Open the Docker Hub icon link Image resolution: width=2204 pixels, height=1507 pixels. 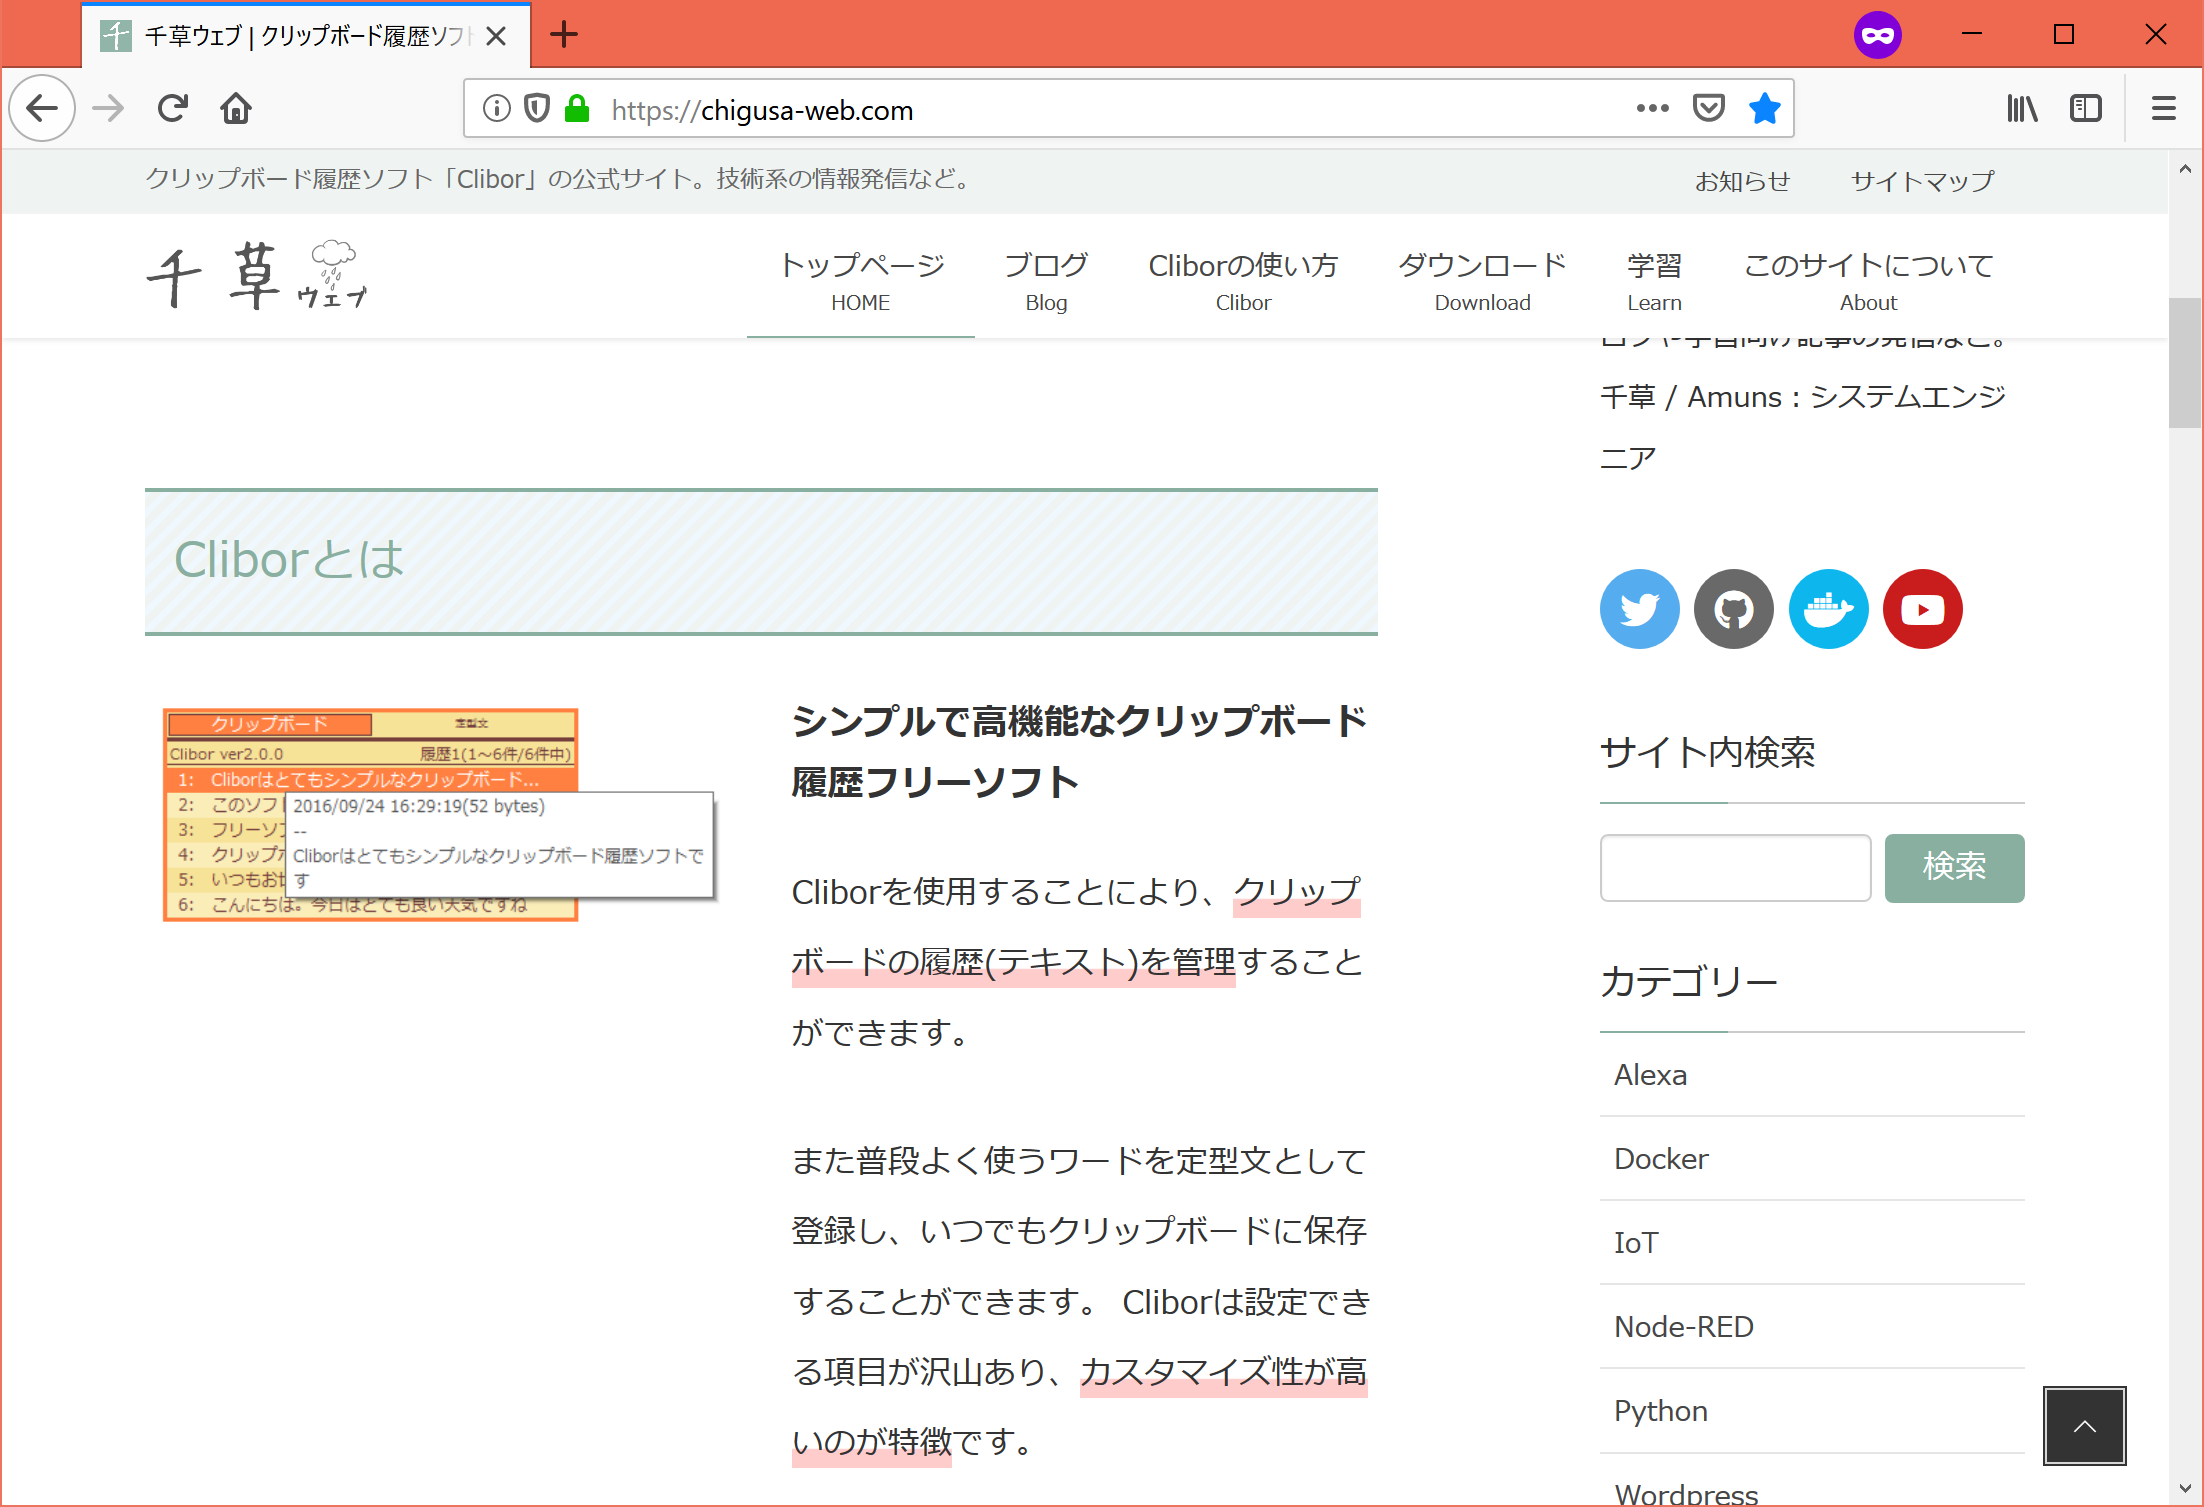click(x=1829, y=609)
